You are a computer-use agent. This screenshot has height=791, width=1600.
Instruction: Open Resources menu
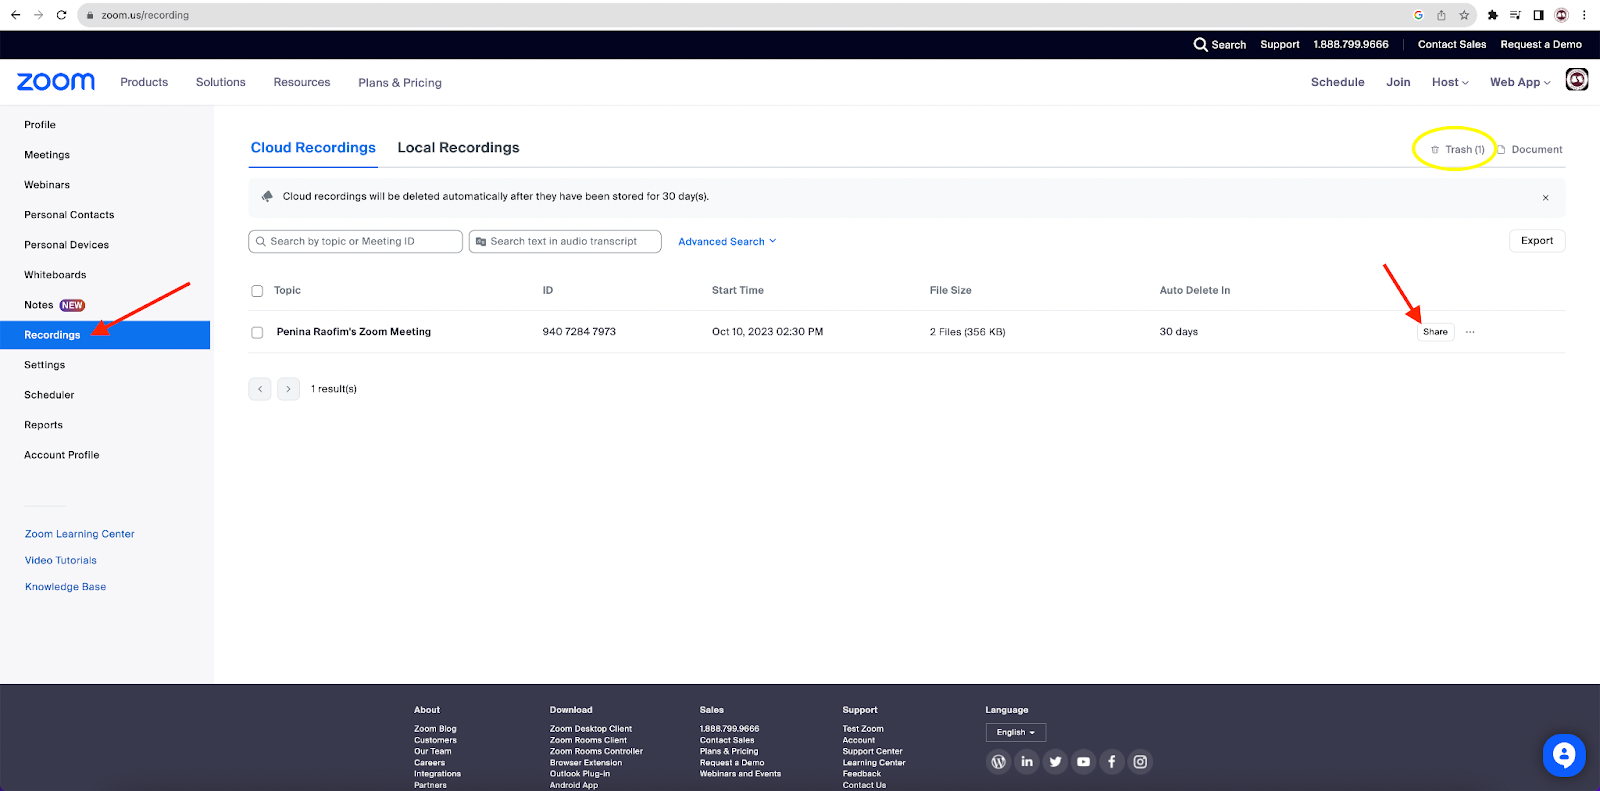click(302, 82)
